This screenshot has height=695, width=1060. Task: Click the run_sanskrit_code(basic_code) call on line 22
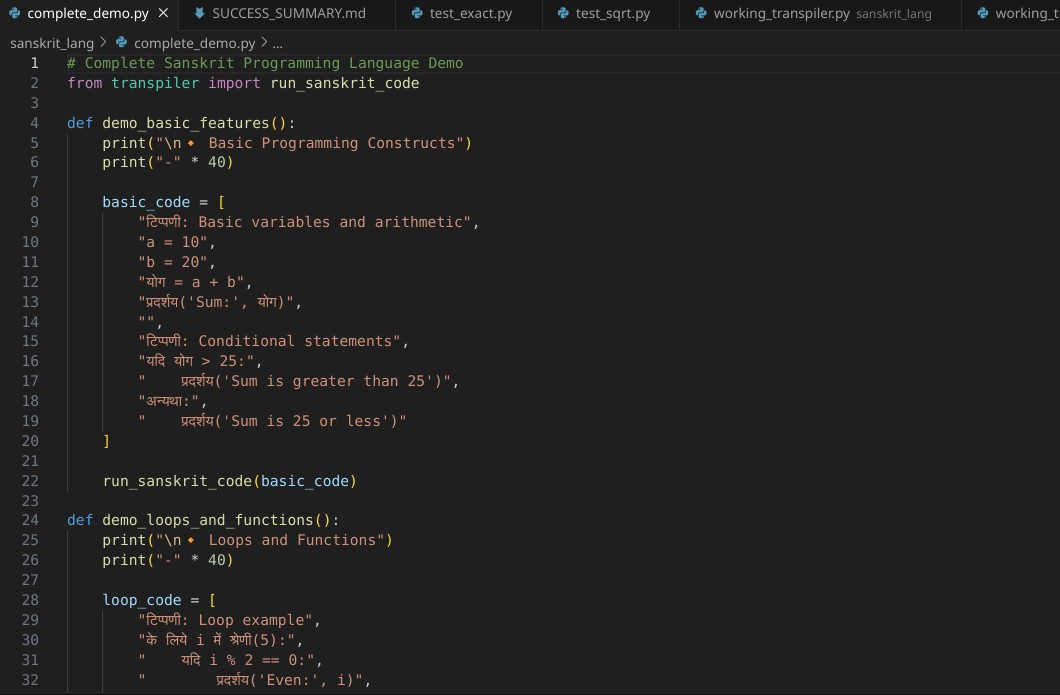click(230, 481)
